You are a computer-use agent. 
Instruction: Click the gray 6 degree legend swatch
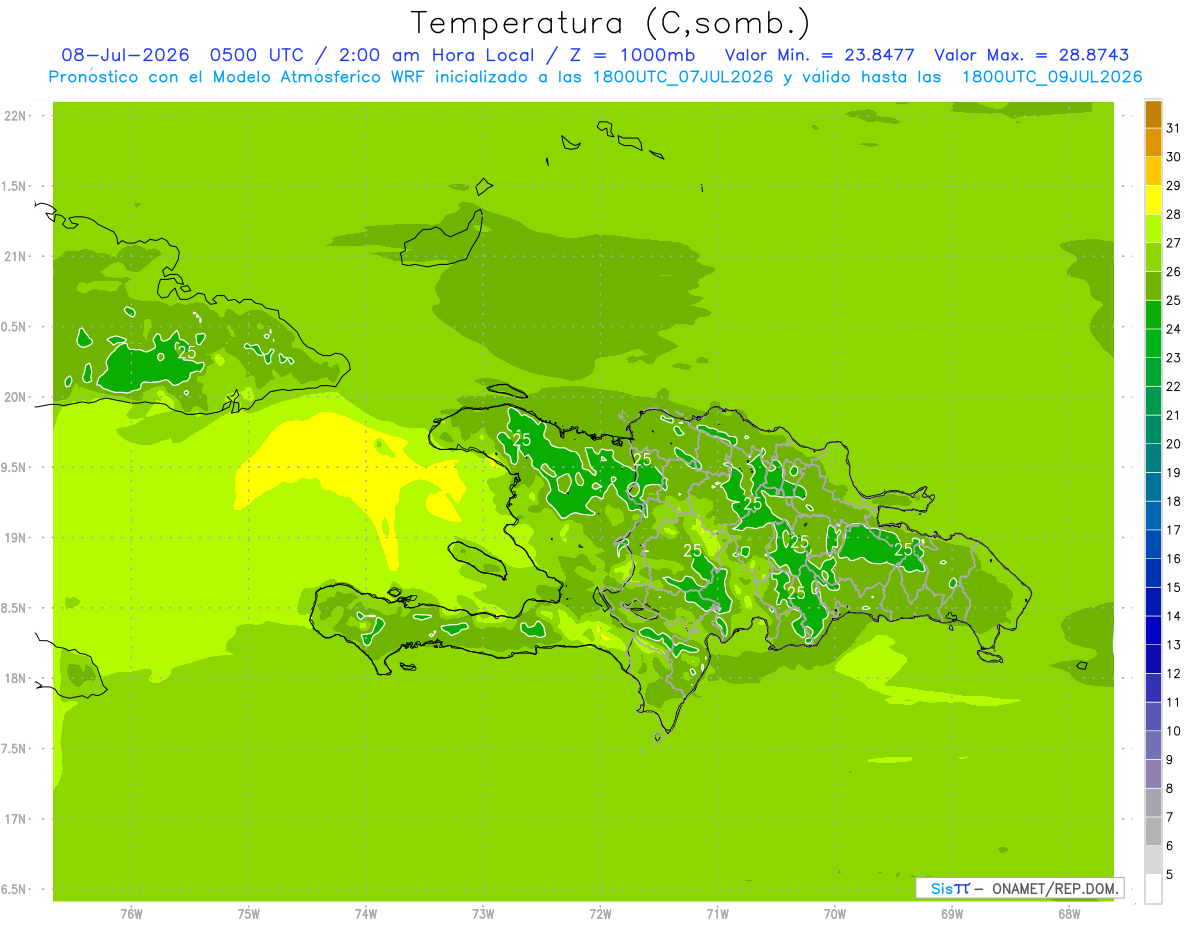pos(1153,831)
